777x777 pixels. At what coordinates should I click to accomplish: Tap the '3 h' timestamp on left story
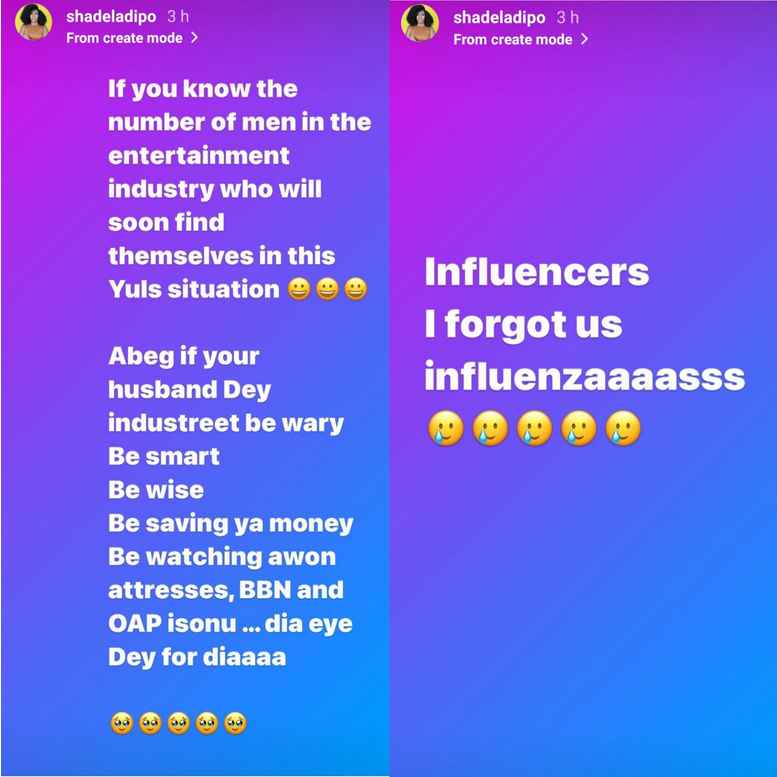[178, 16]
